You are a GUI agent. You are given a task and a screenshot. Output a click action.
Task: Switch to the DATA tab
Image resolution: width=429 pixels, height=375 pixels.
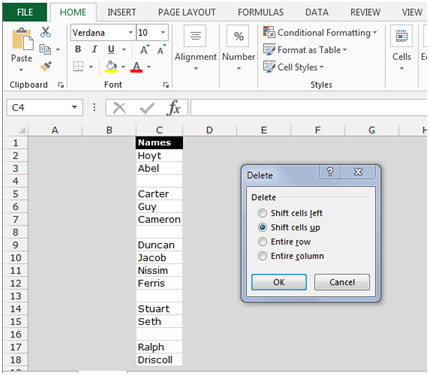[x=317, y=12]
